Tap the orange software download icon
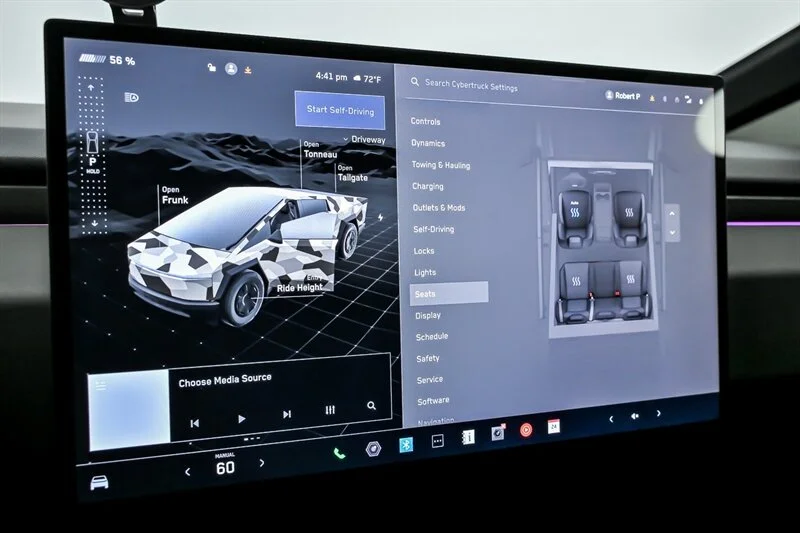 [x=248, y=70]
